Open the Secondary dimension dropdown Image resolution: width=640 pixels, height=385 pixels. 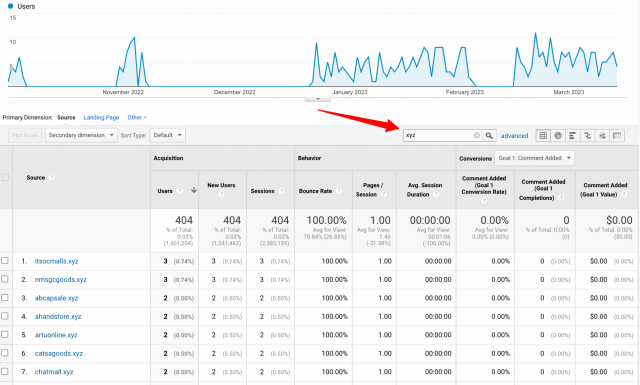point(81,135)
